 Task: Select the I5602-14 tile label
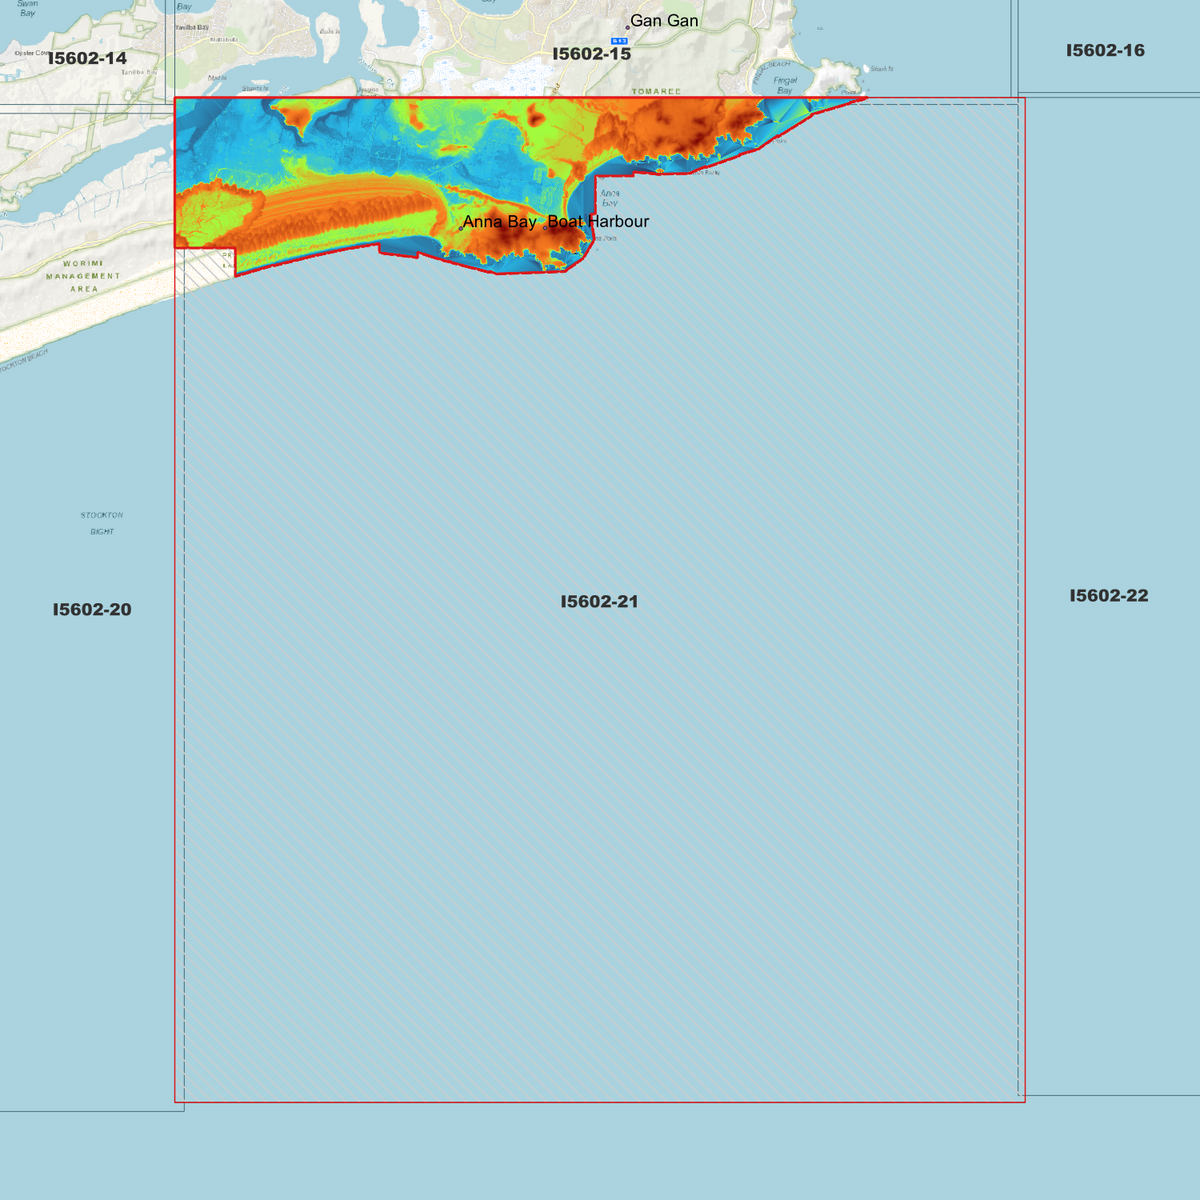[87, 58]
